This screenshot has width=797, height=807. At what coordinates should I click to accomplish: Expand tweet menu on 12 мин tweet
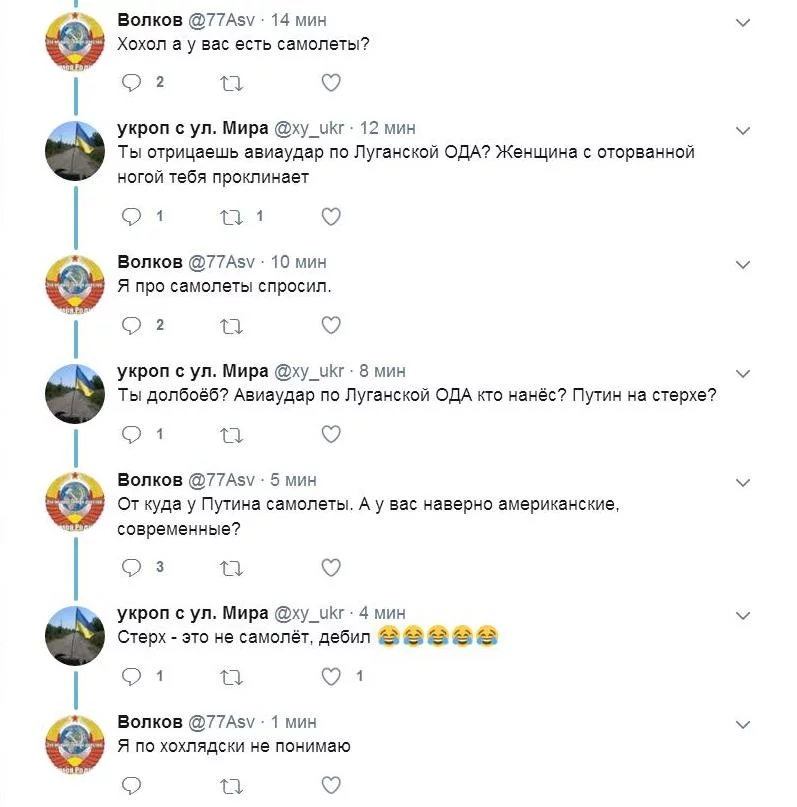tap(743, 131)
